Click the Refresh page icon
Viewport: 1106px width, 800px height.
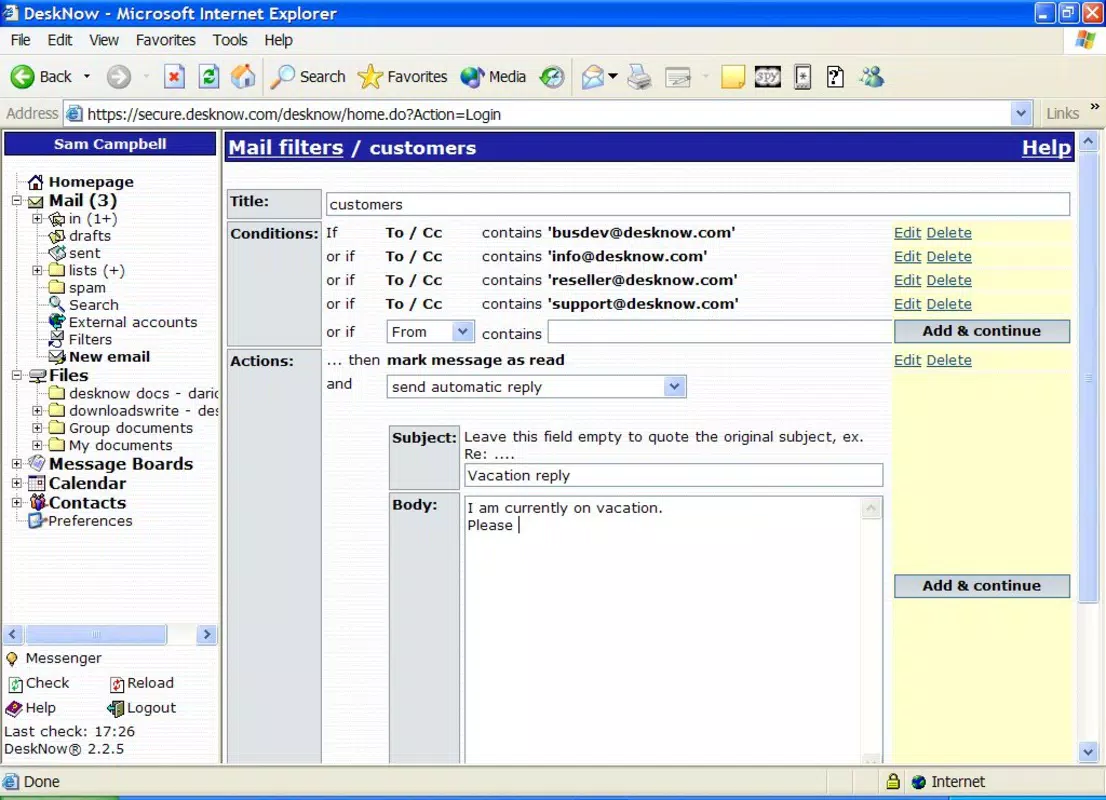(209, 76)
